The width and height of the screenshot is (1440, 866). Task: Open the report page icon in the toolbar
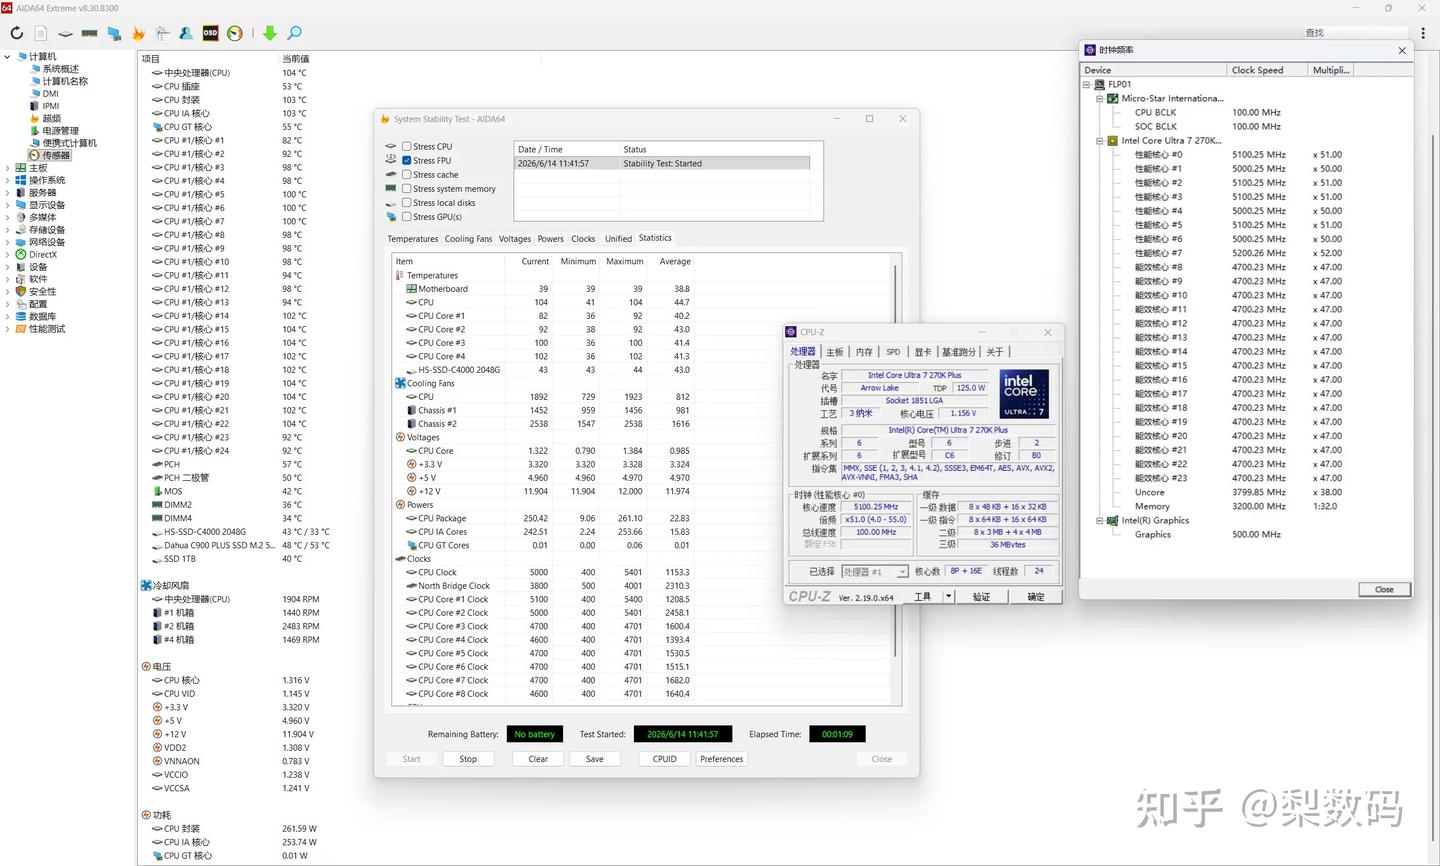click(x=41, y=33)
